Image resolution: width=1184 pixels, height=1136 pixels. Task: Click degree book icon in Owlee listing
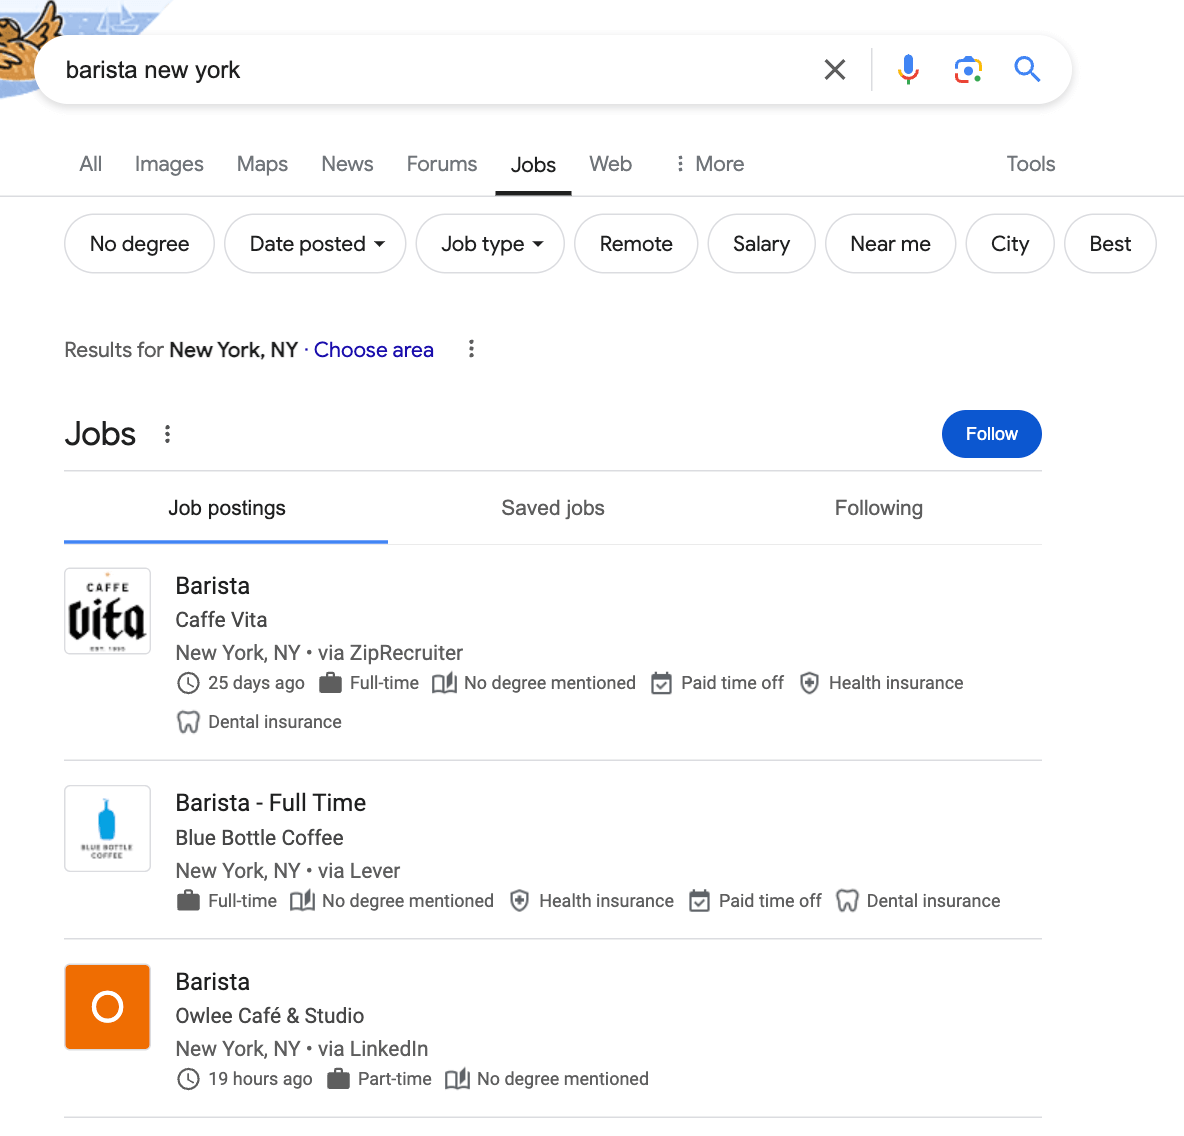pos(457,1079)
